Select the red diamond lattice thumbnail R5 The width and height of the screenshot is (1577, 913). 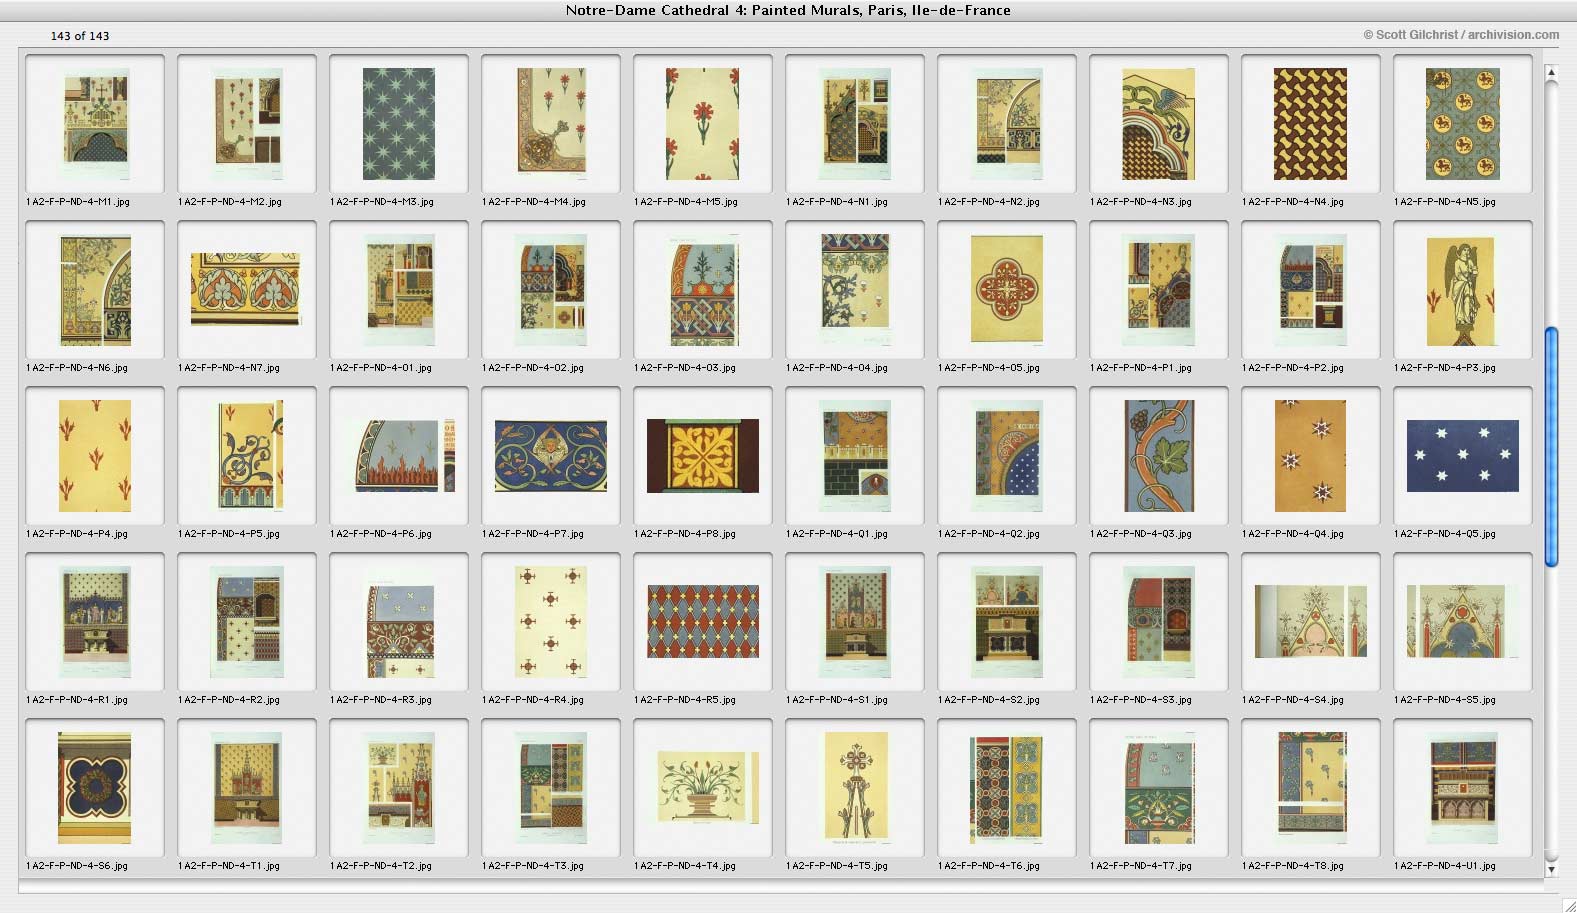pyautogui.click(x=703, y=622)
